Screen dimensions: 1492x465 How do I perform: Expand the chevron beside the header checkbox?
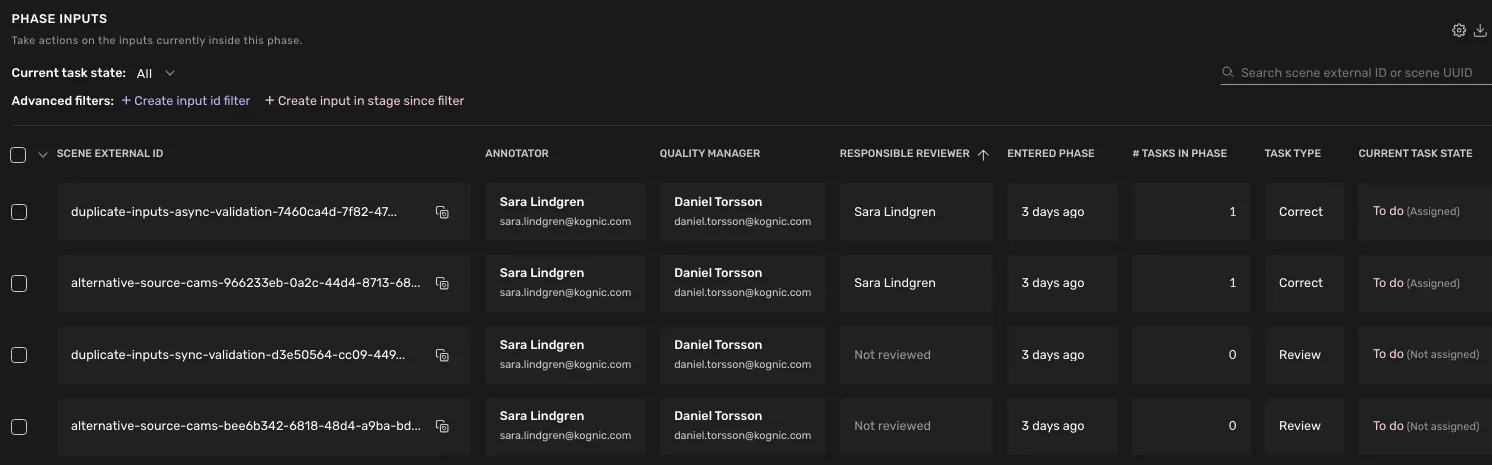click(x=43, y=154)
